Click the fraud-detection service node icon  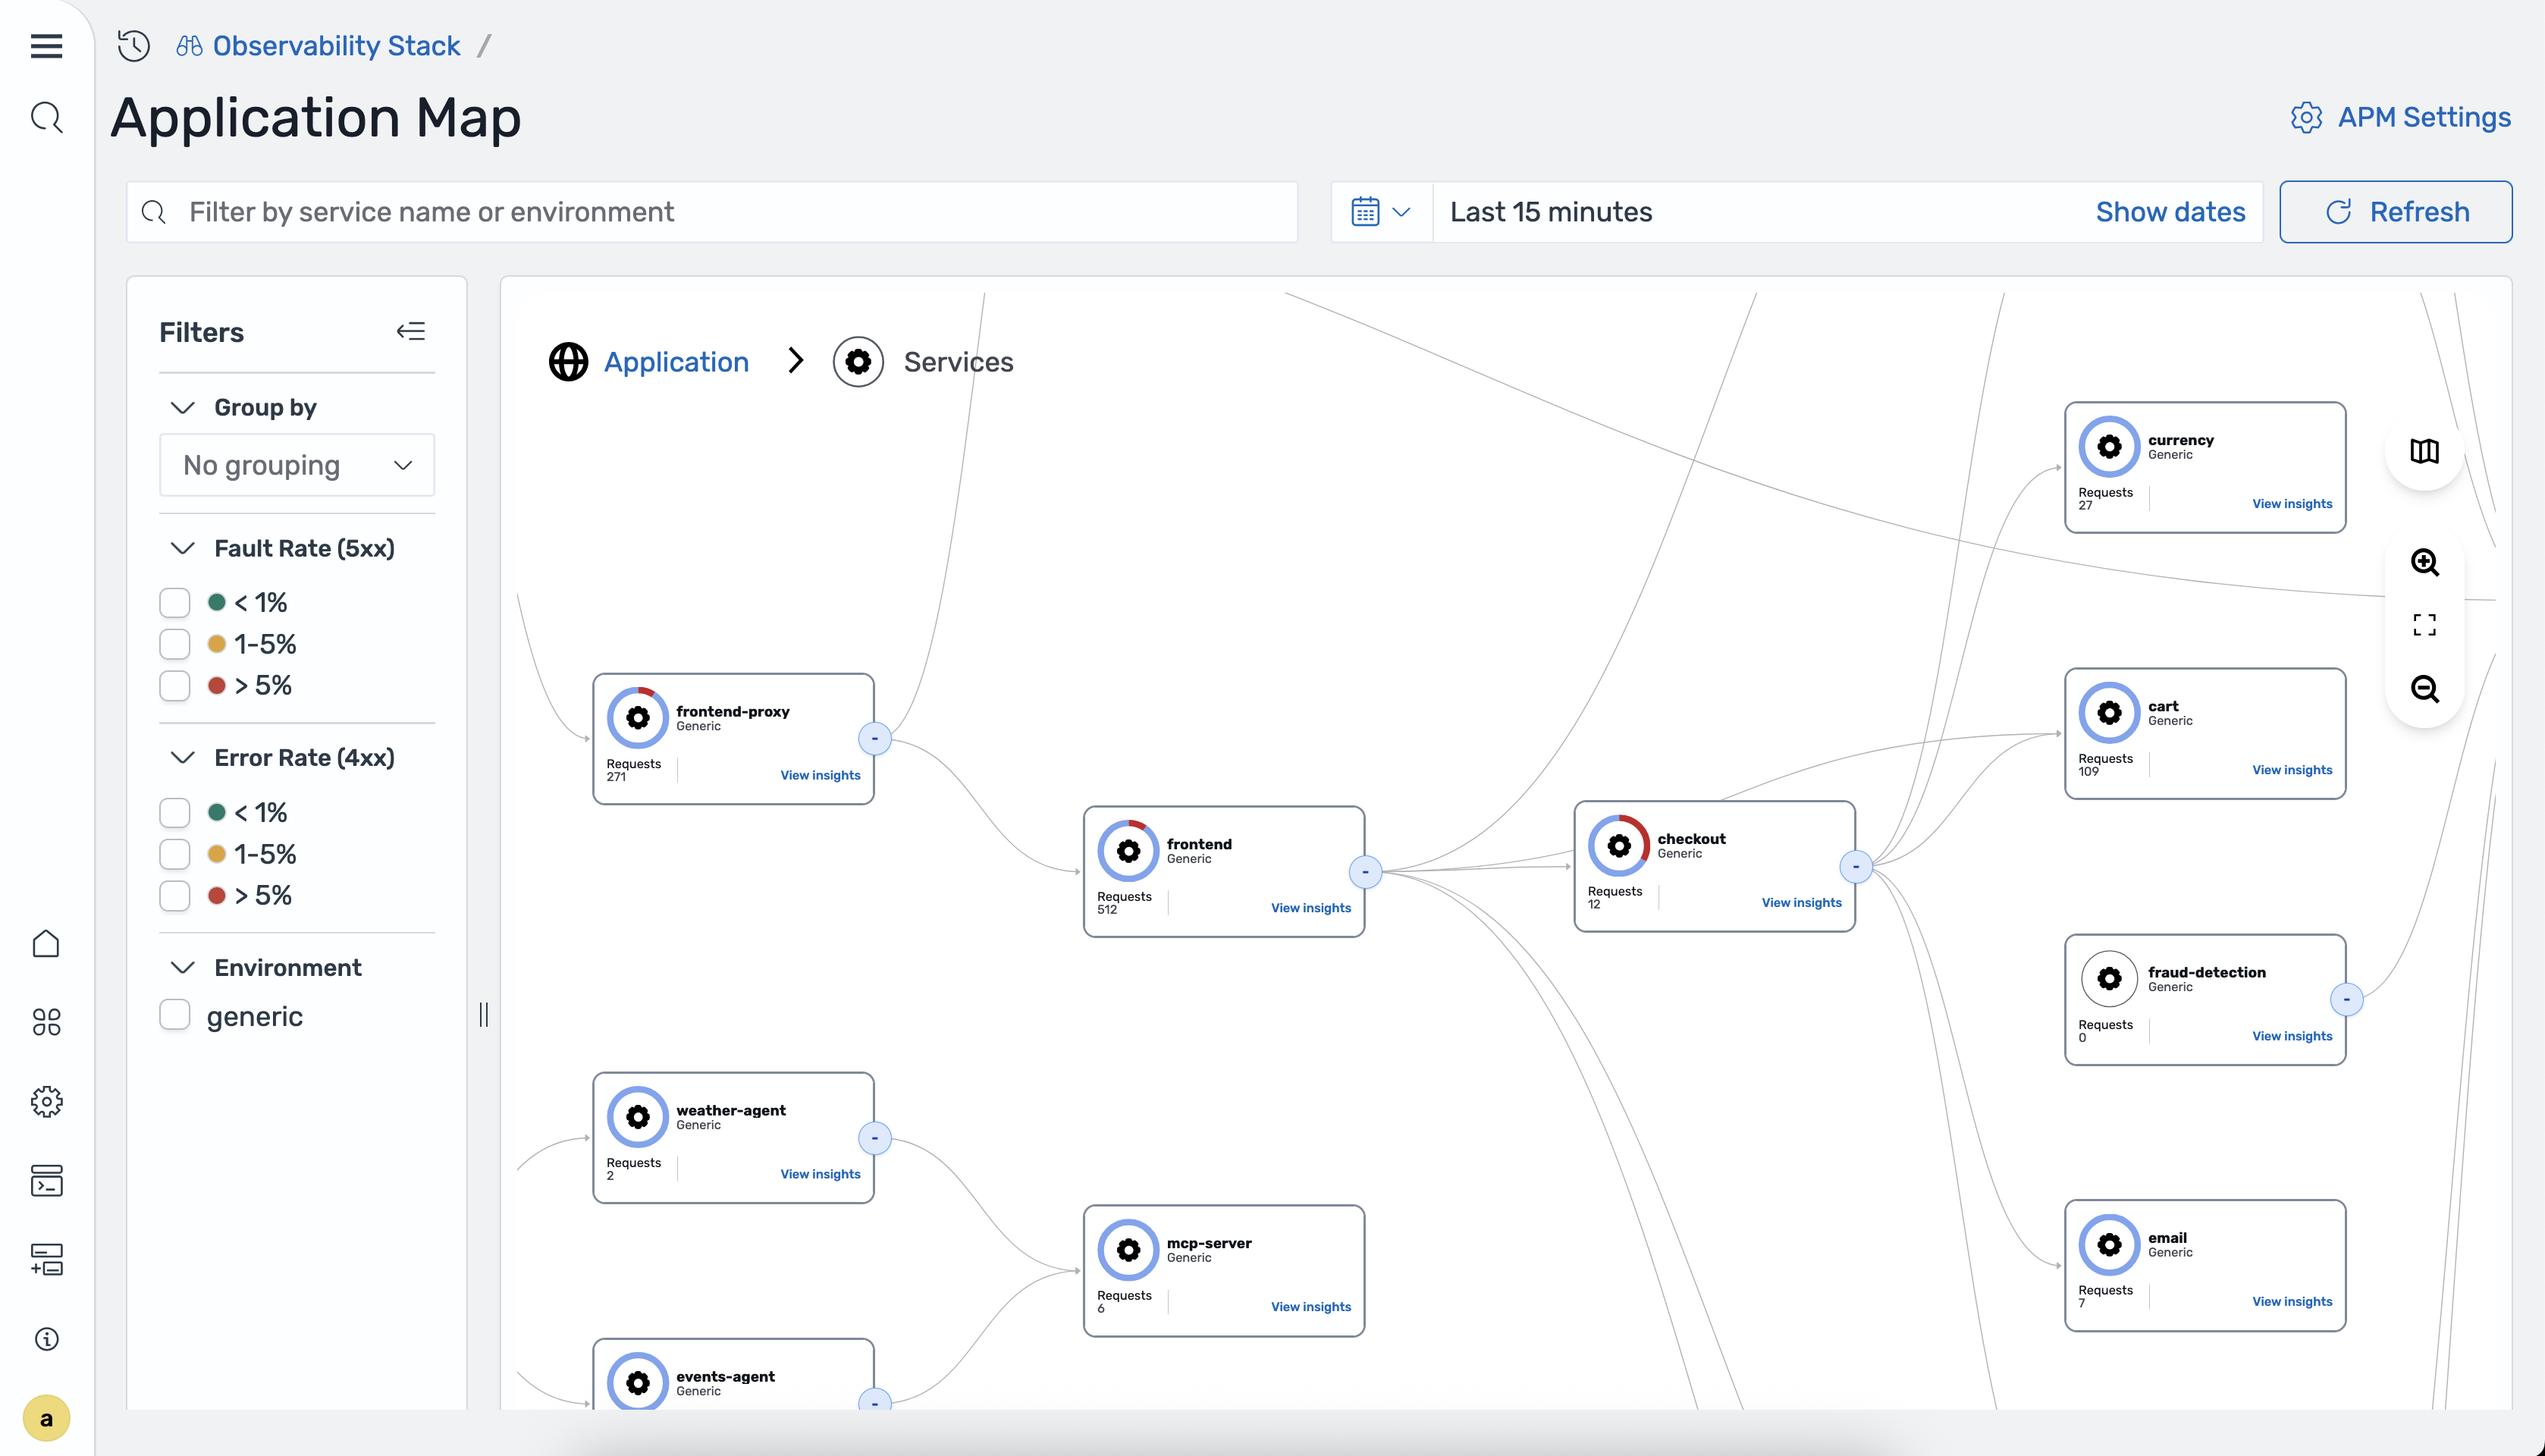[x=2109, y=978]
